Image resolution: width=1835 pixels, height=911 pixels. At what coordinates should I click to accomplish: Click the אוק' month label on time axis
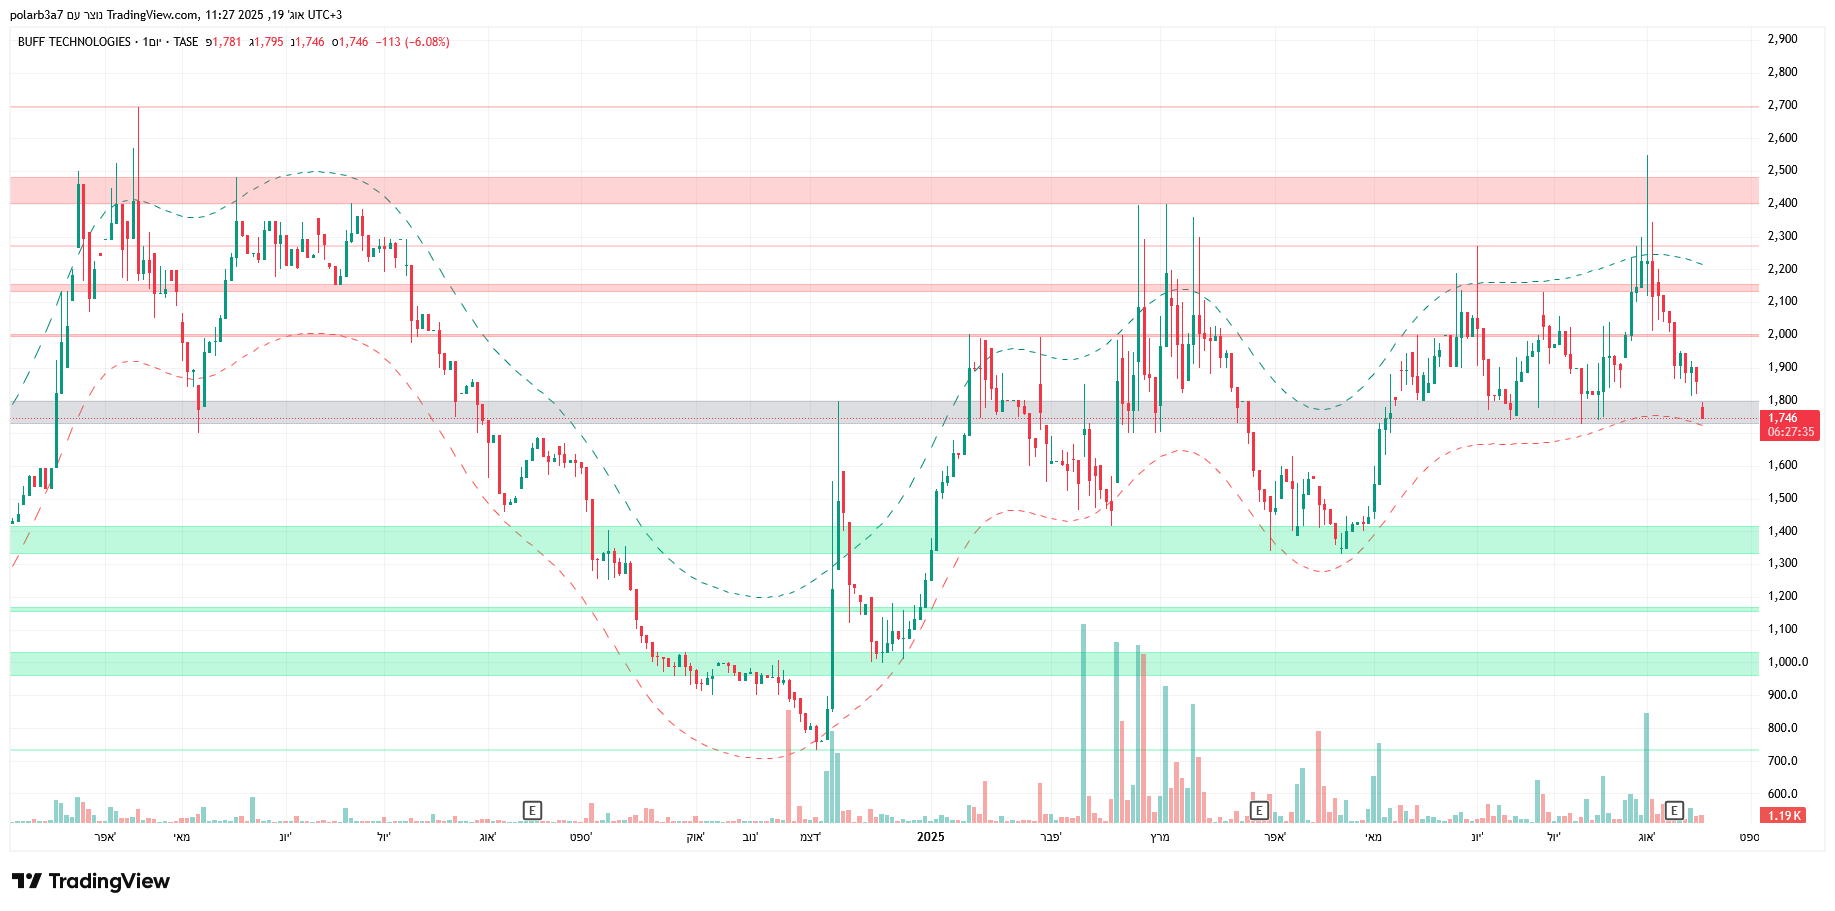695,837
